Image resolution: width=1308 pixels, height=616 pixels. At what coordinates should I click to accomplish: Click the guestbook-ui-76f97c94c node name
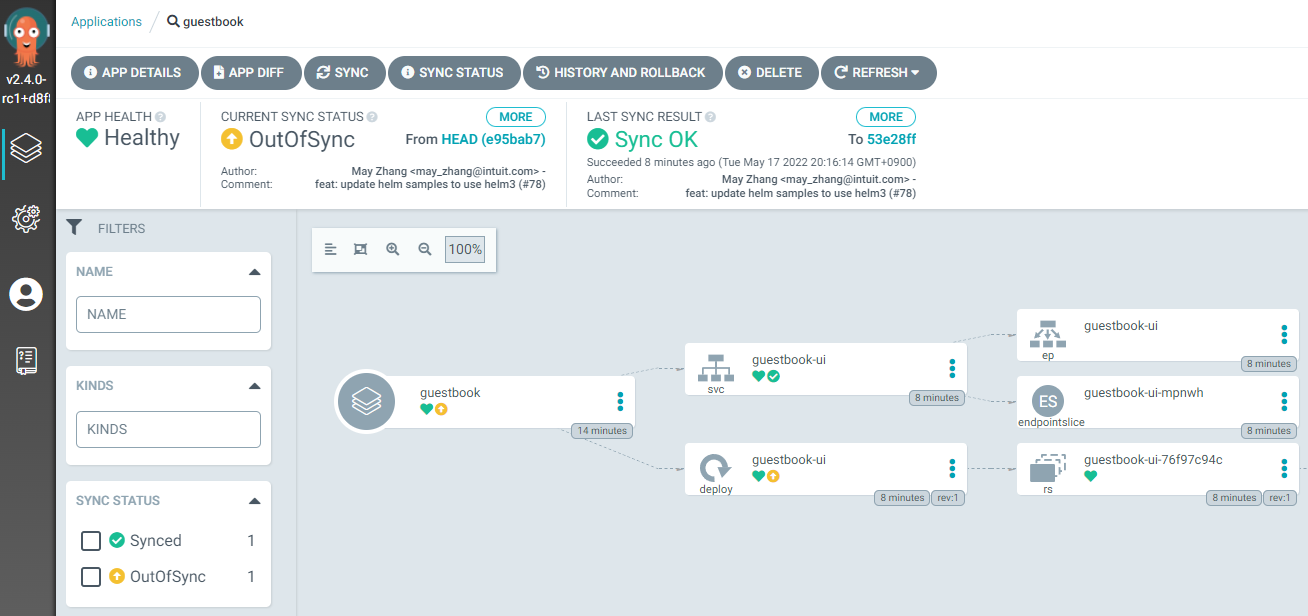click(x=1153, y=460)
